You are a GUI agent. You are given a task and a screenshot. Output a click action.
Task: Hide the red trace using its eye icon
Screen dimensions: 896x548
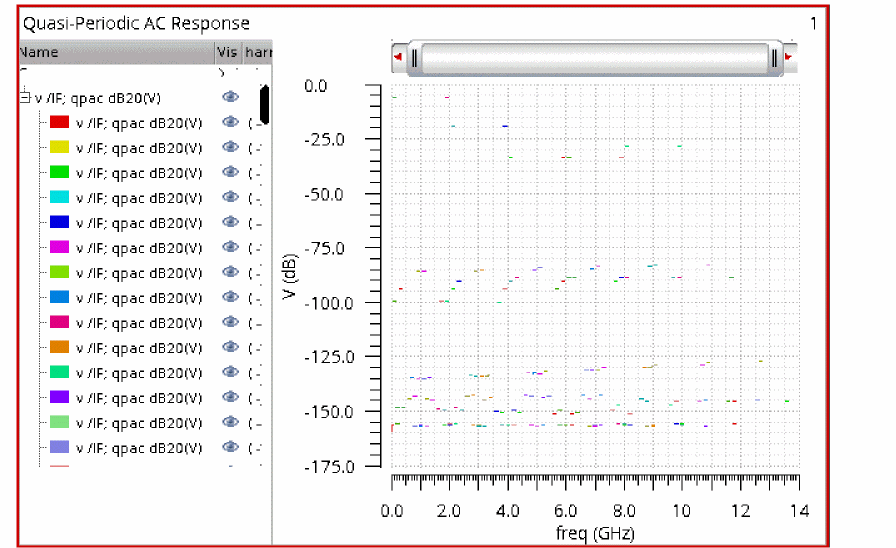point(231,122)
